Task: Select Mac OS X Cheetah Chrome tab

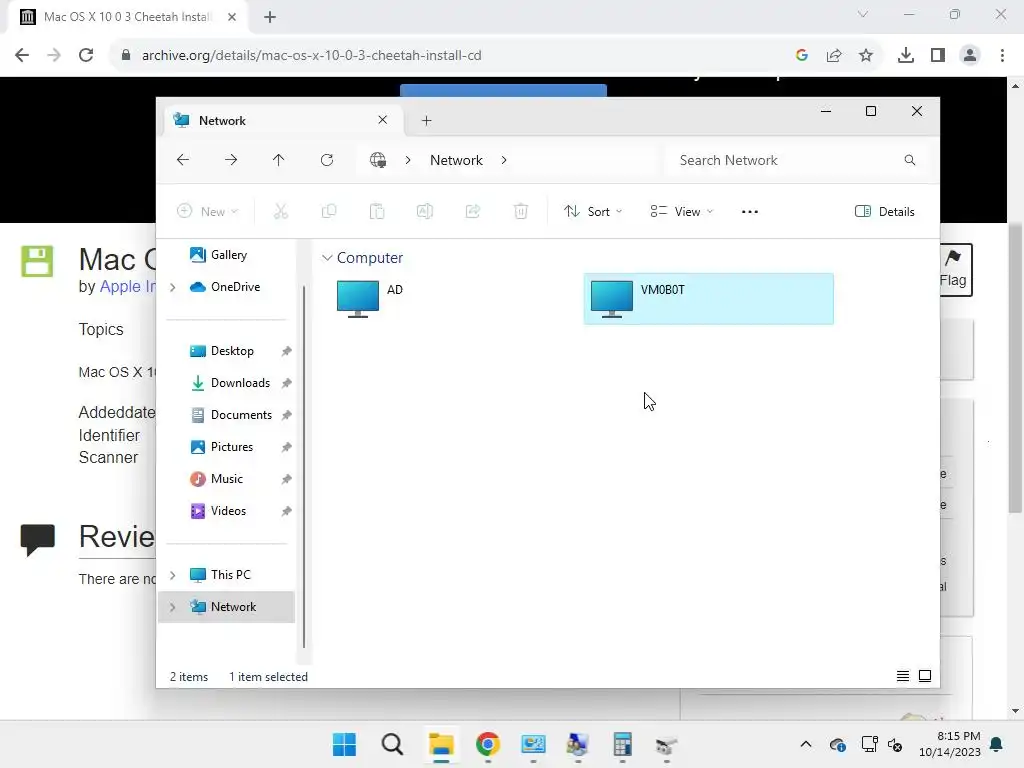Action: [127, 17]
